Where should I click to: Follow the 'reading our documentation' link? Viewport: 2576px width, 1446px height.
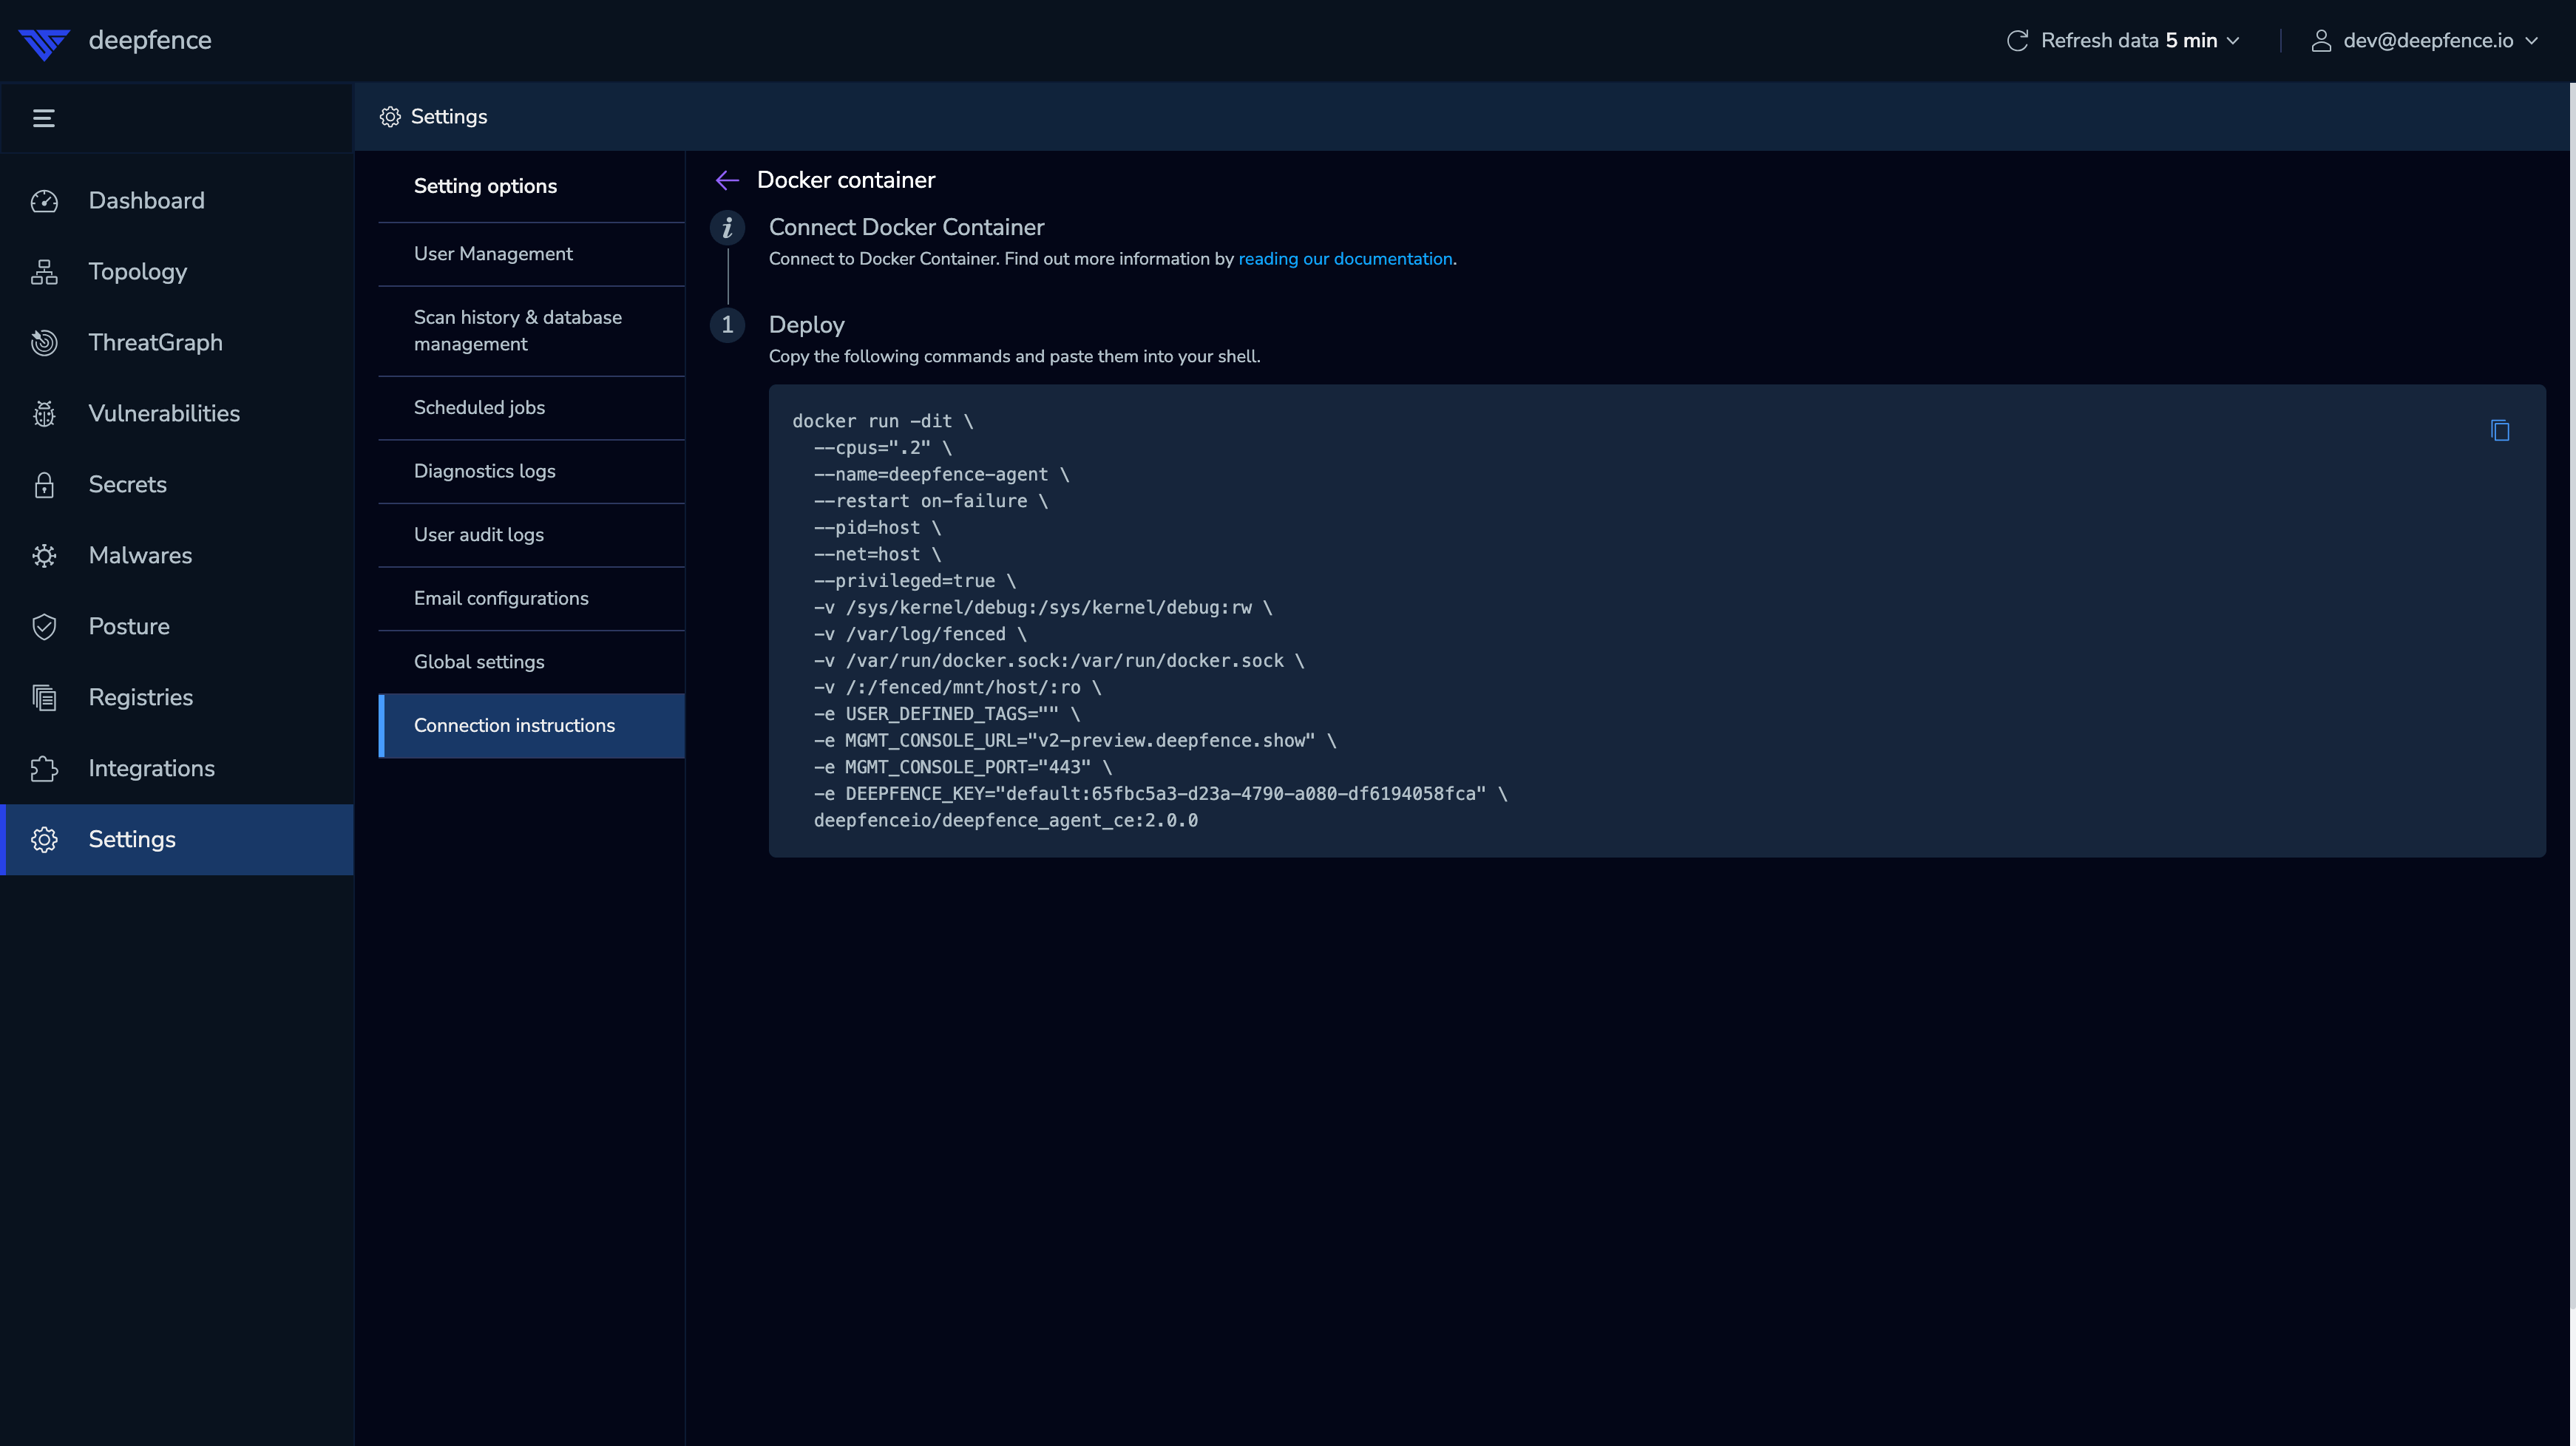(1345, 259)
